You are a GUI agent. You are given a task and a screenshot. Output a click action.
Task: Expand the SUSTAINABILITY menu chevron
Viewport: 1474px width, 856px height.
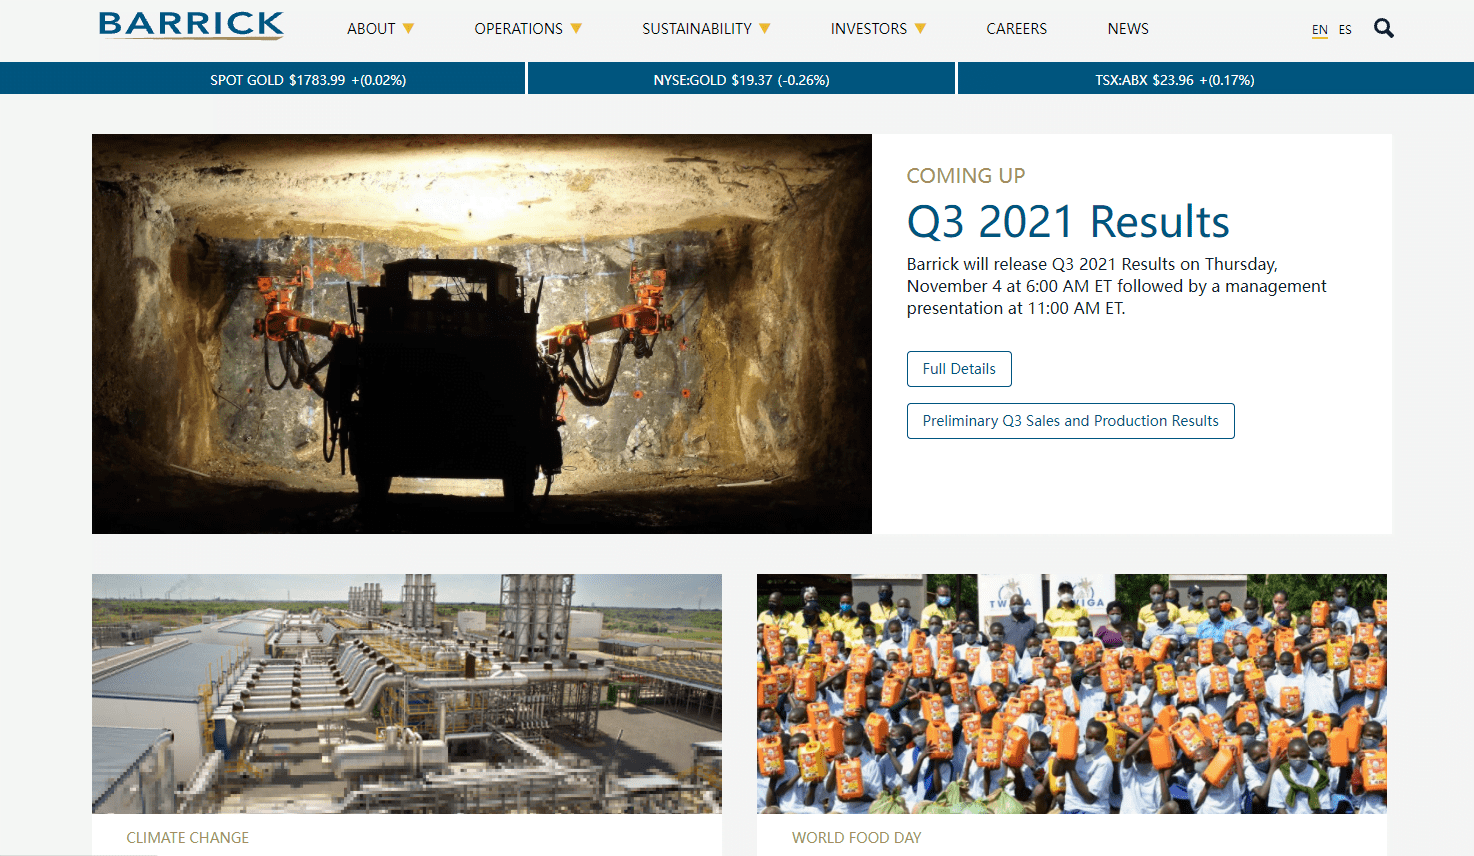(x=766, y=28)
